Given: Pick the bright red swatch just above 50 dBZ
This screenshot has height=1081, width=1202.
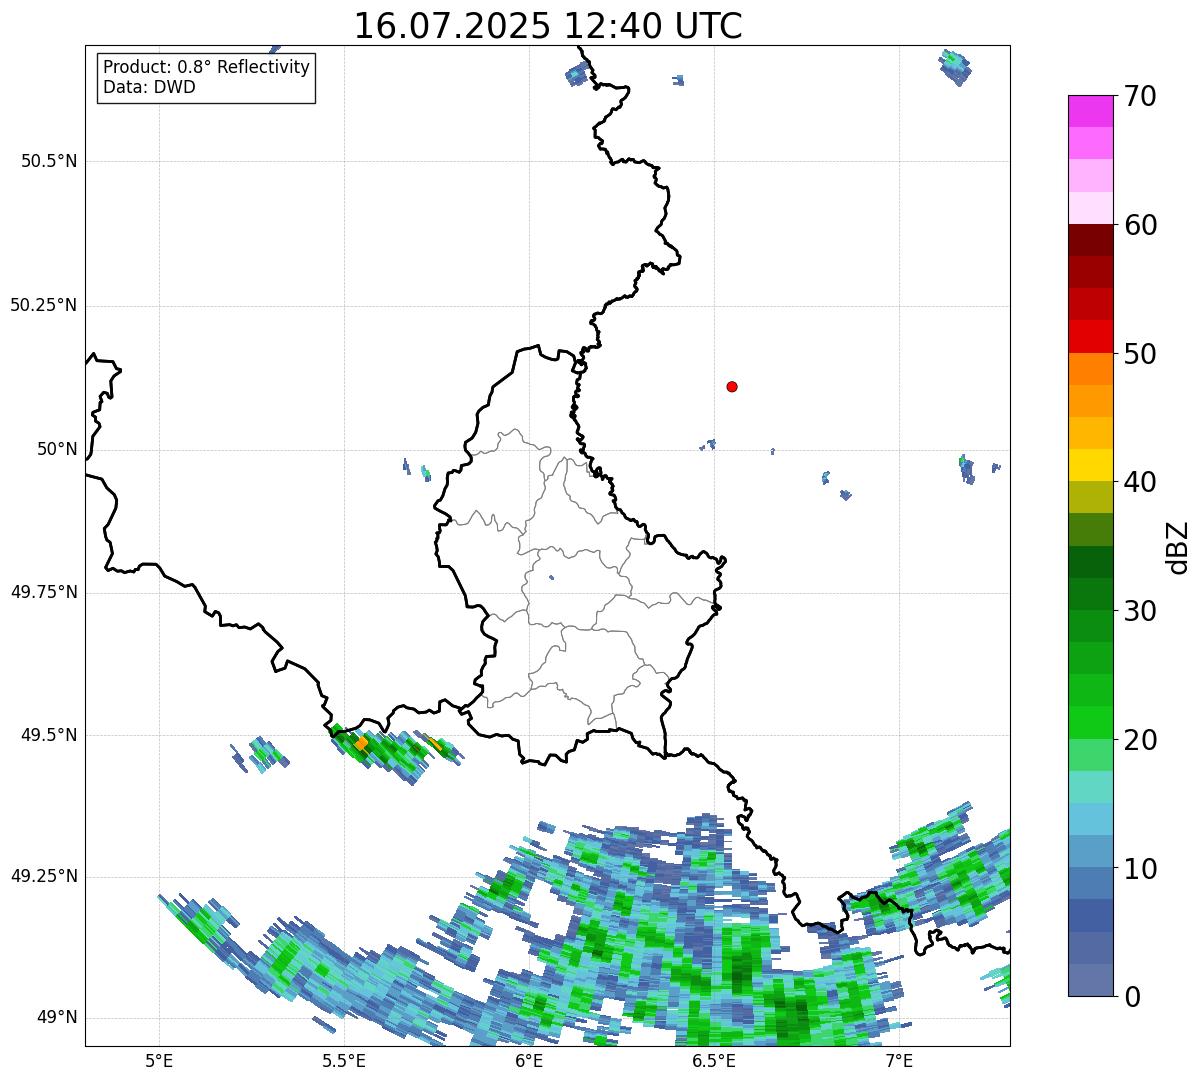Looking at the screenshot, I should point(1090,337).
